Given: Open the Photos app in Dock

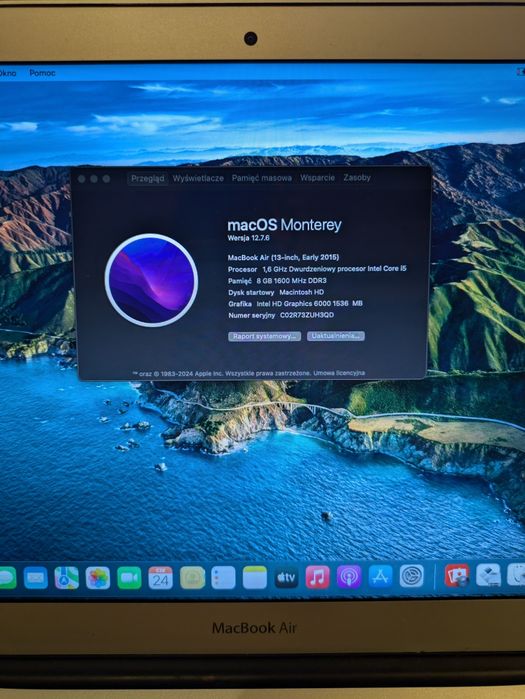Looking at the screenshot, I should 98,578.
